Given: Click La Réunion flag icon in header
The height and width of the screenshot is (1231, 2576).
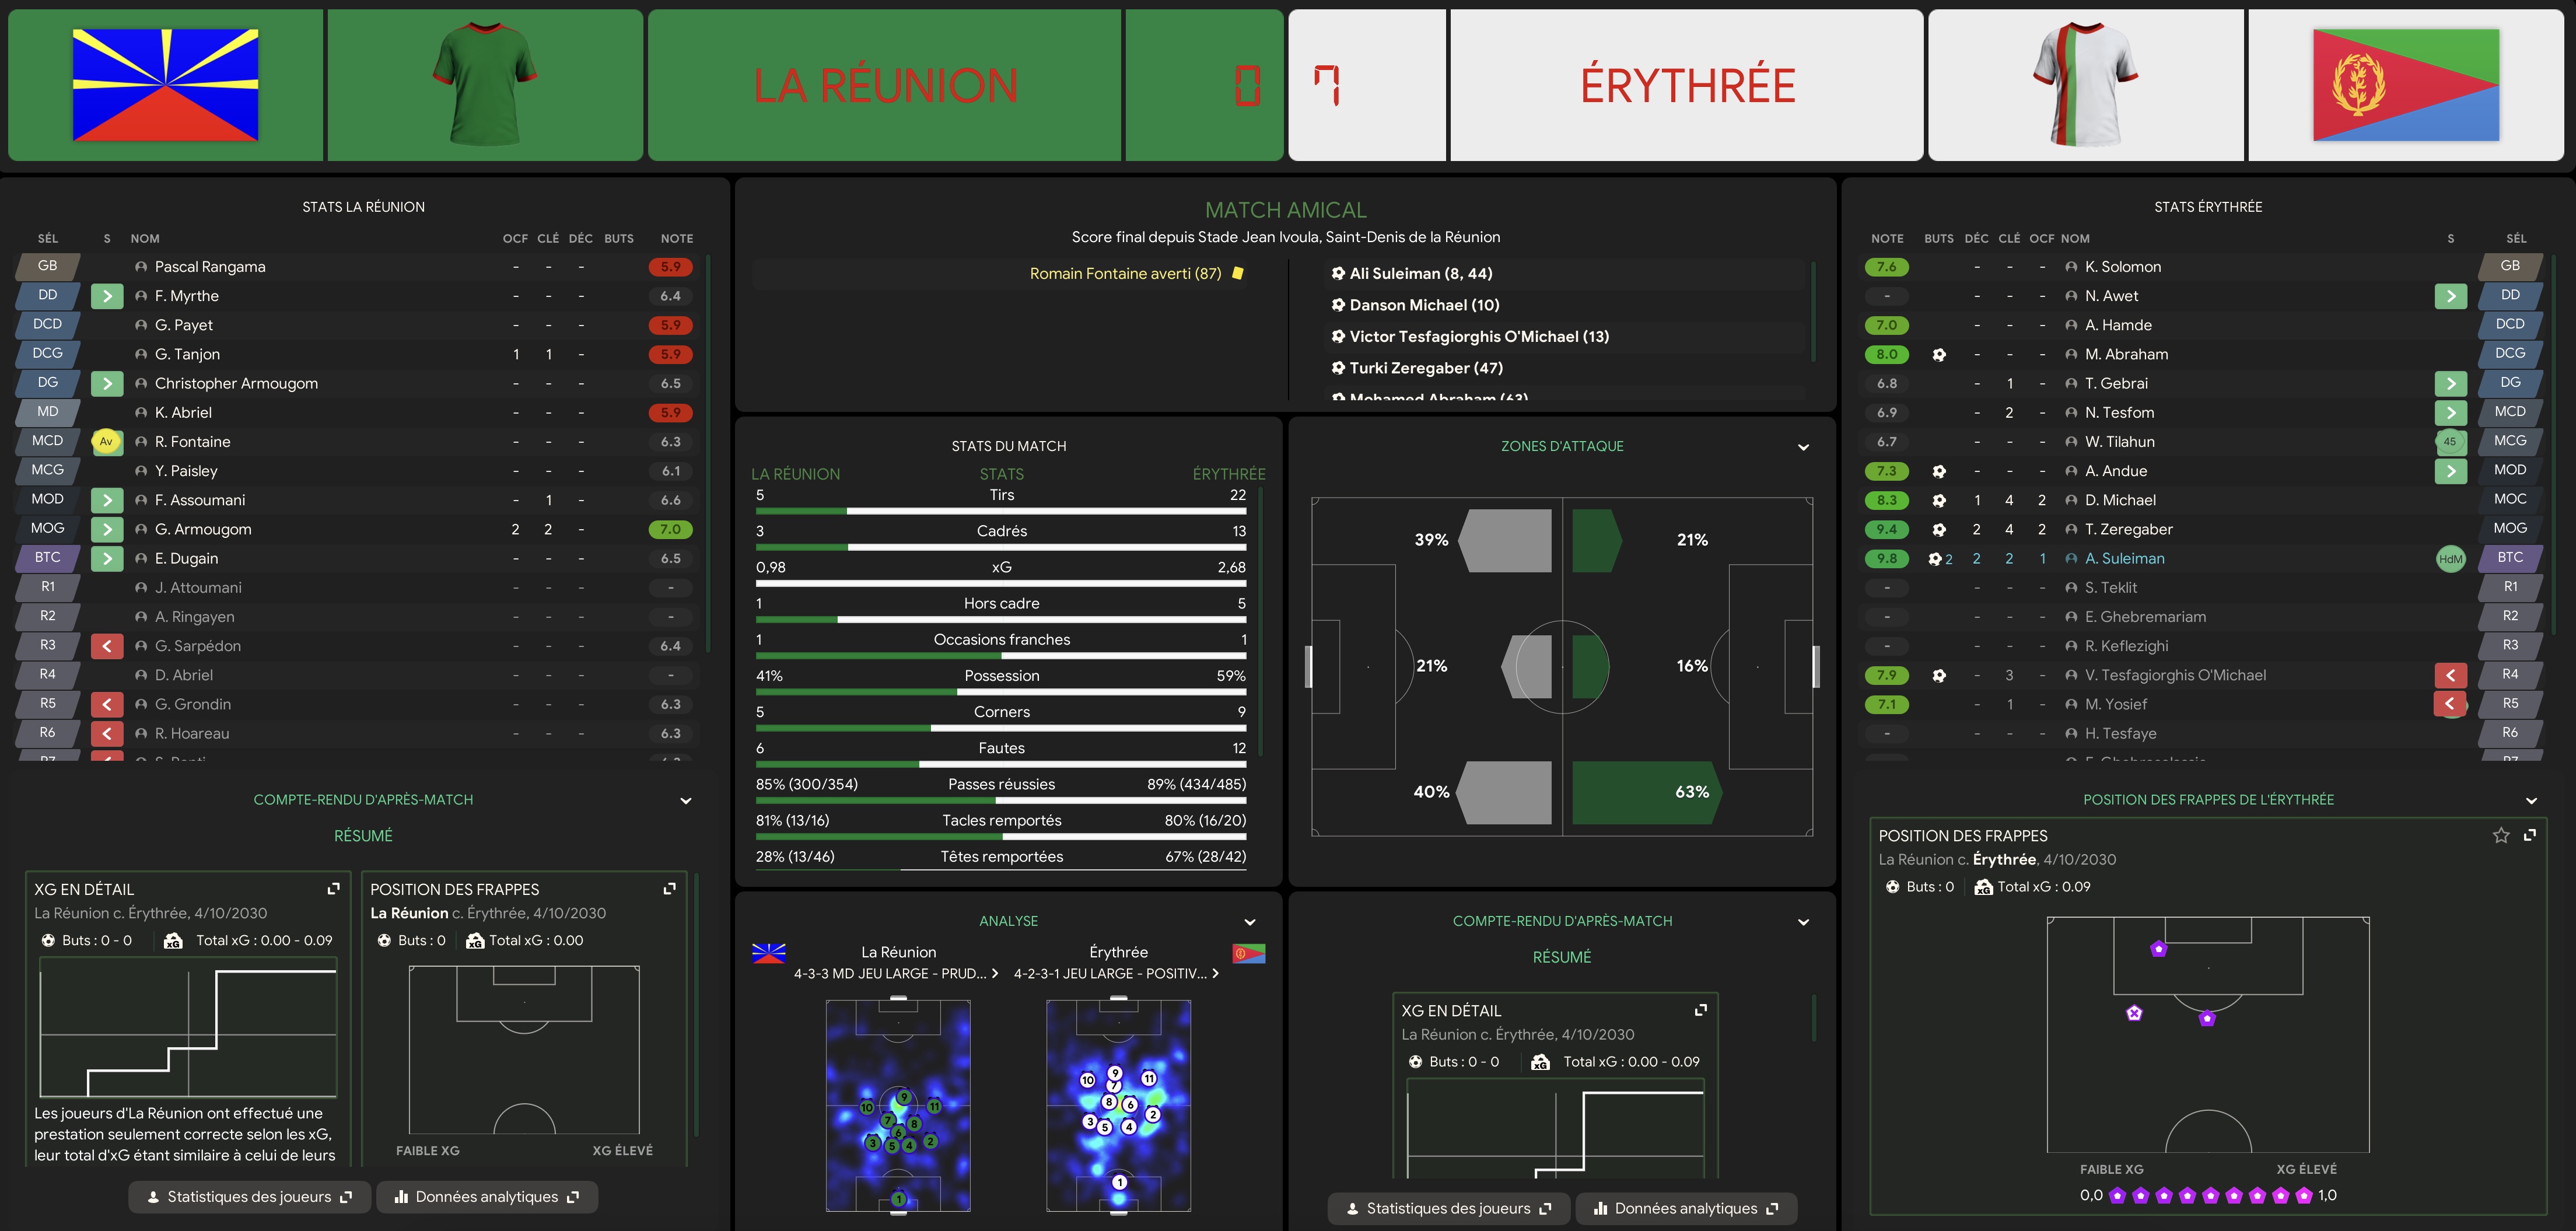Looking at the screenshot, I should (165, 85).
